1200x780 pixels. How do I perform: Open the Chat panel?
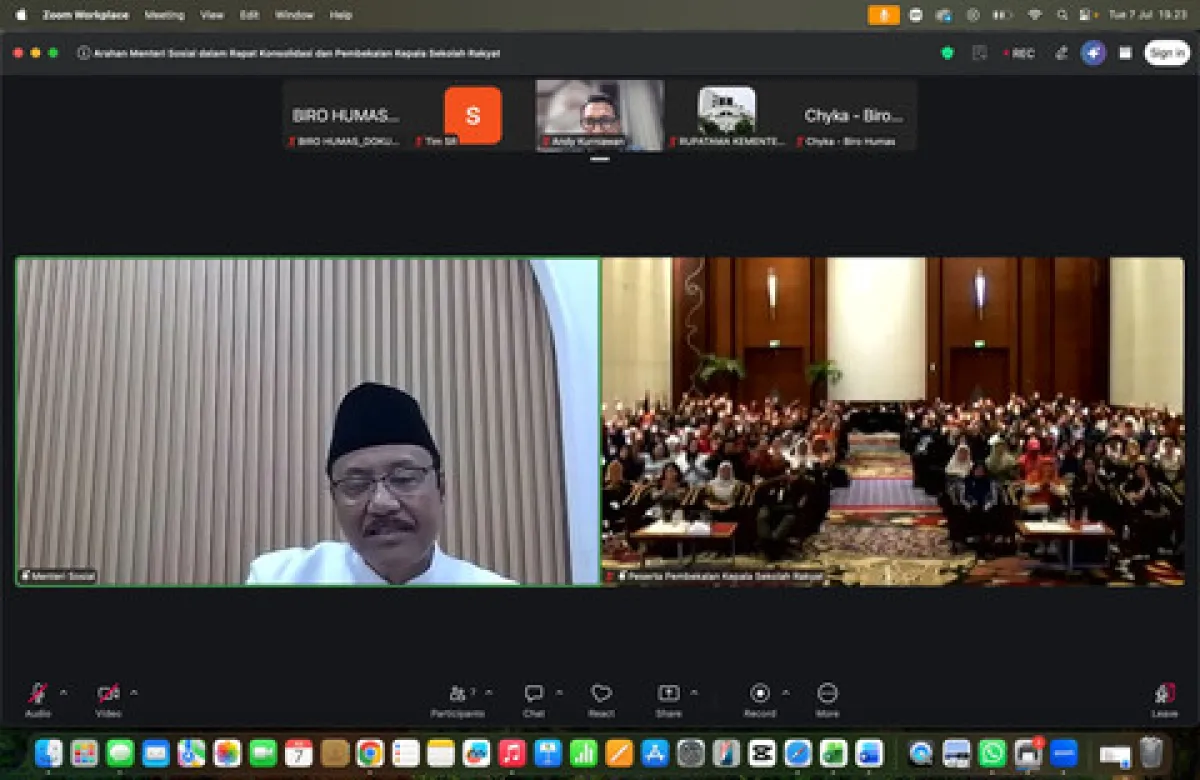click(534, 699)
